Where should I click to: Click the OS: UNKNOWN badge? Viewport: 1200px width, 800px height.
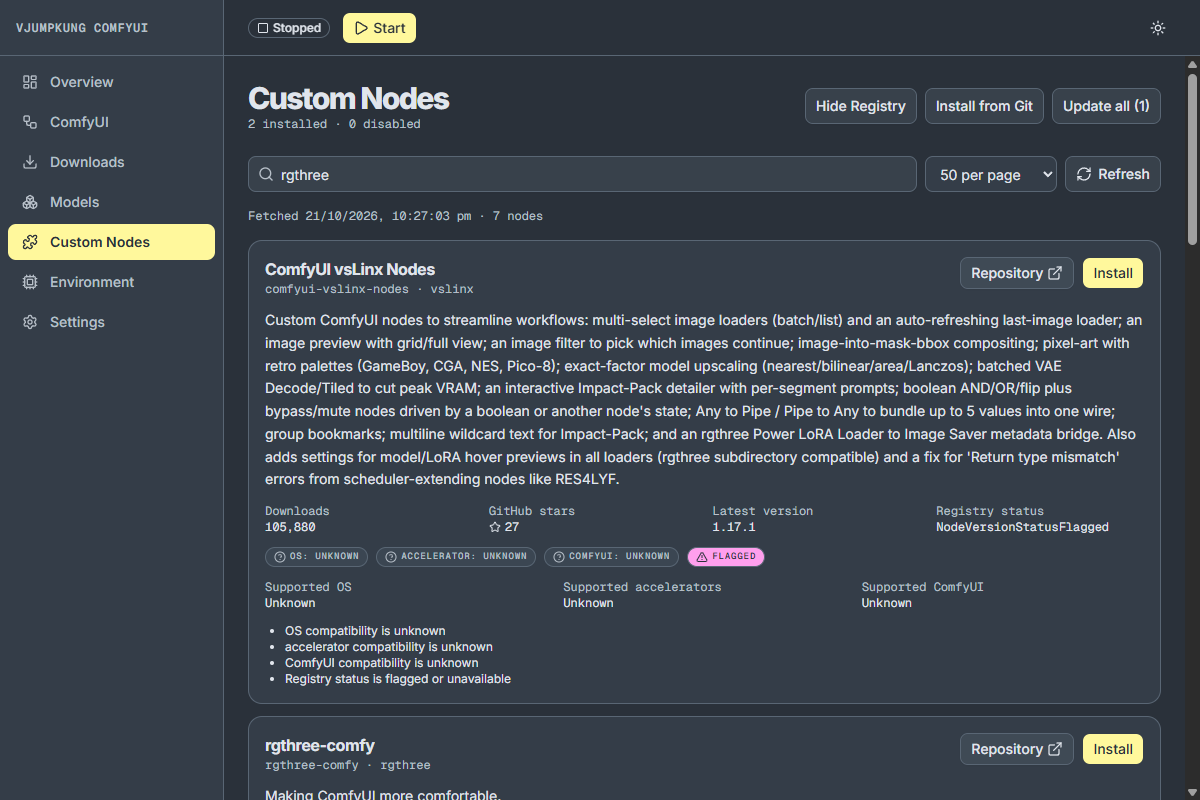[317, 557]
